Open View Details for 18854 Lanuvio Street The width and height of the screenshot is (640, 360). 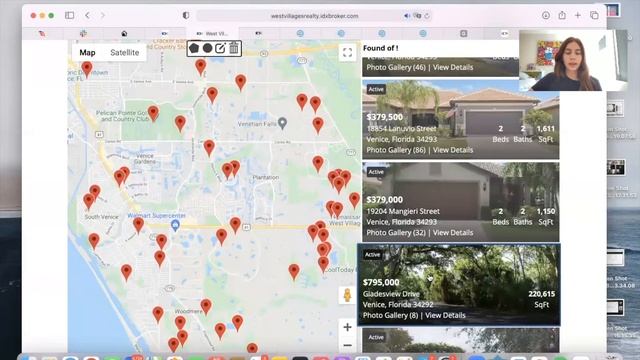click(x=453, y=150)
